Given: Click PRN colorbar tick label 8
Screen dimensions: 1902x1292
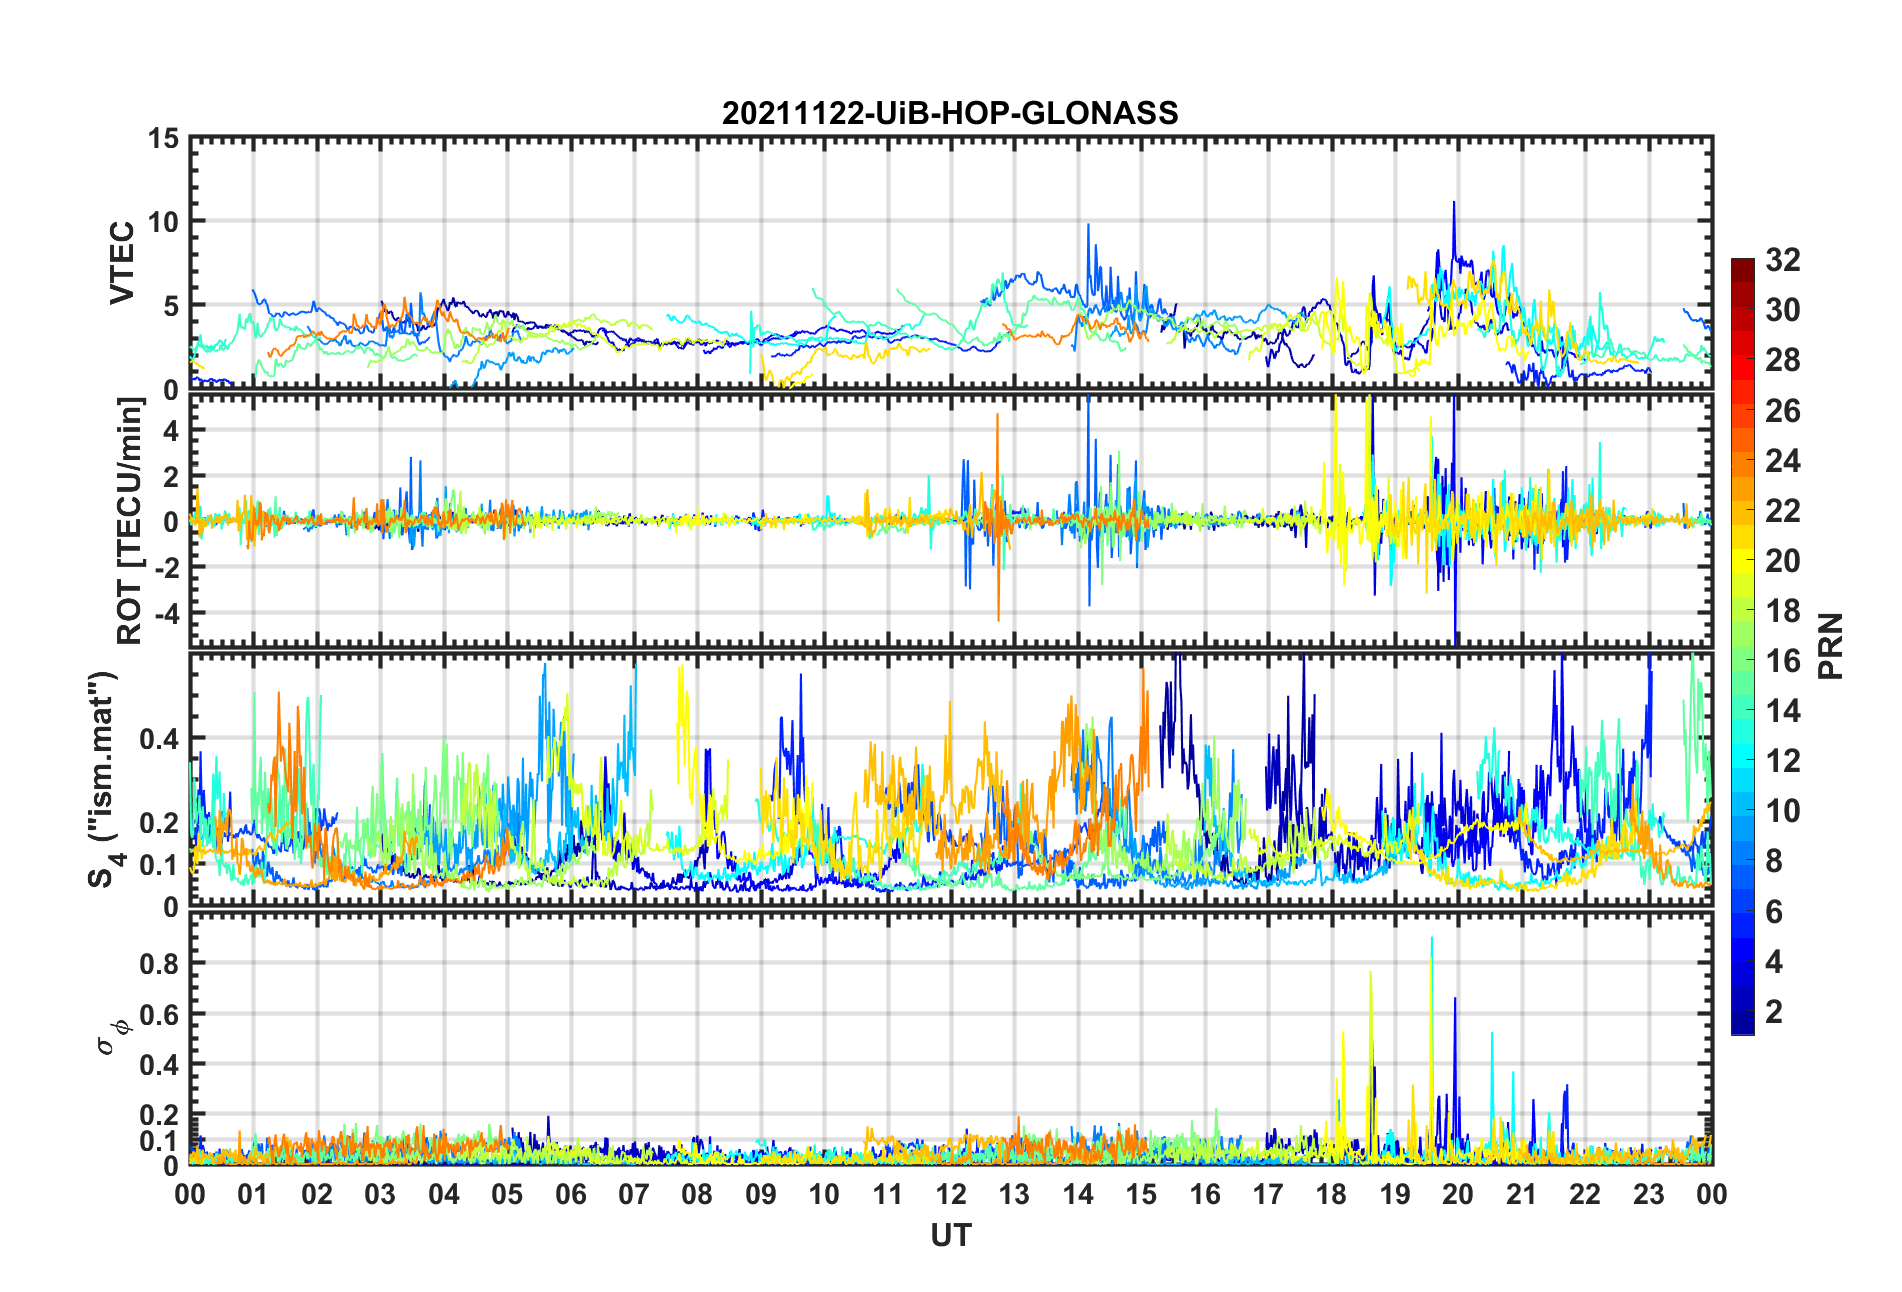Looking at the screenshot, I should (1774, 861).
